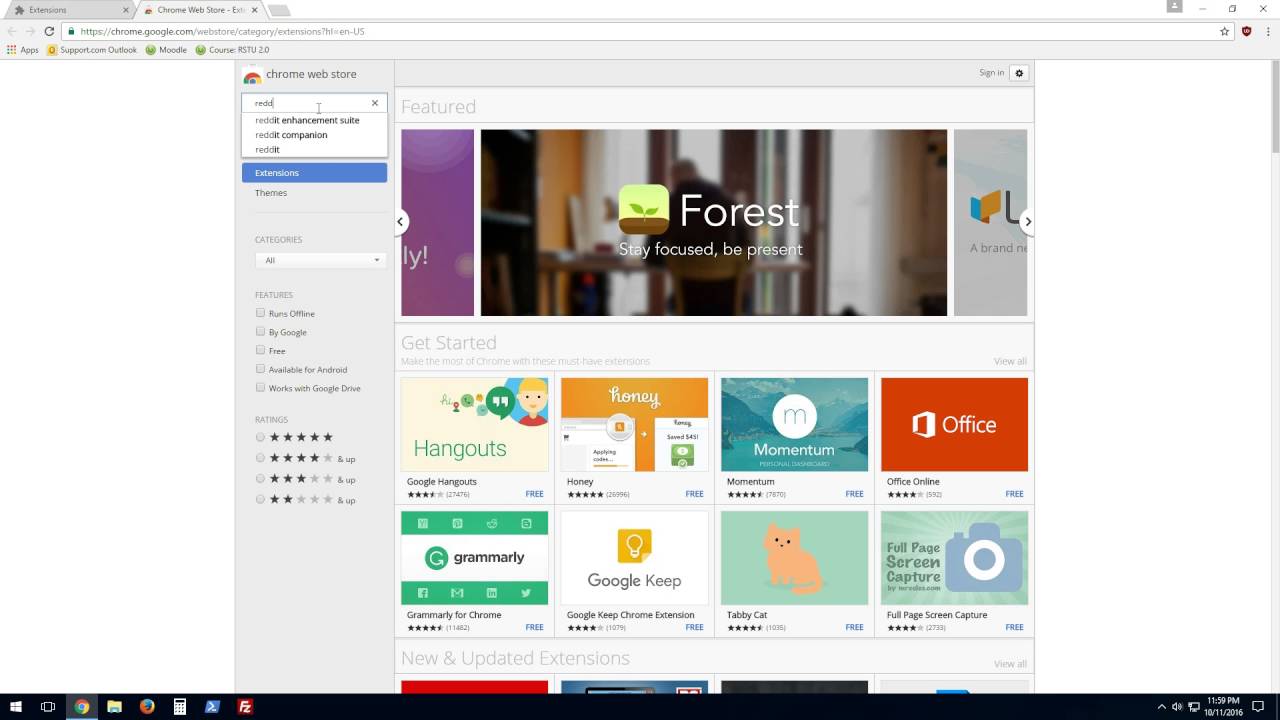Check Works with Google Drive

[x=260, y=387]
